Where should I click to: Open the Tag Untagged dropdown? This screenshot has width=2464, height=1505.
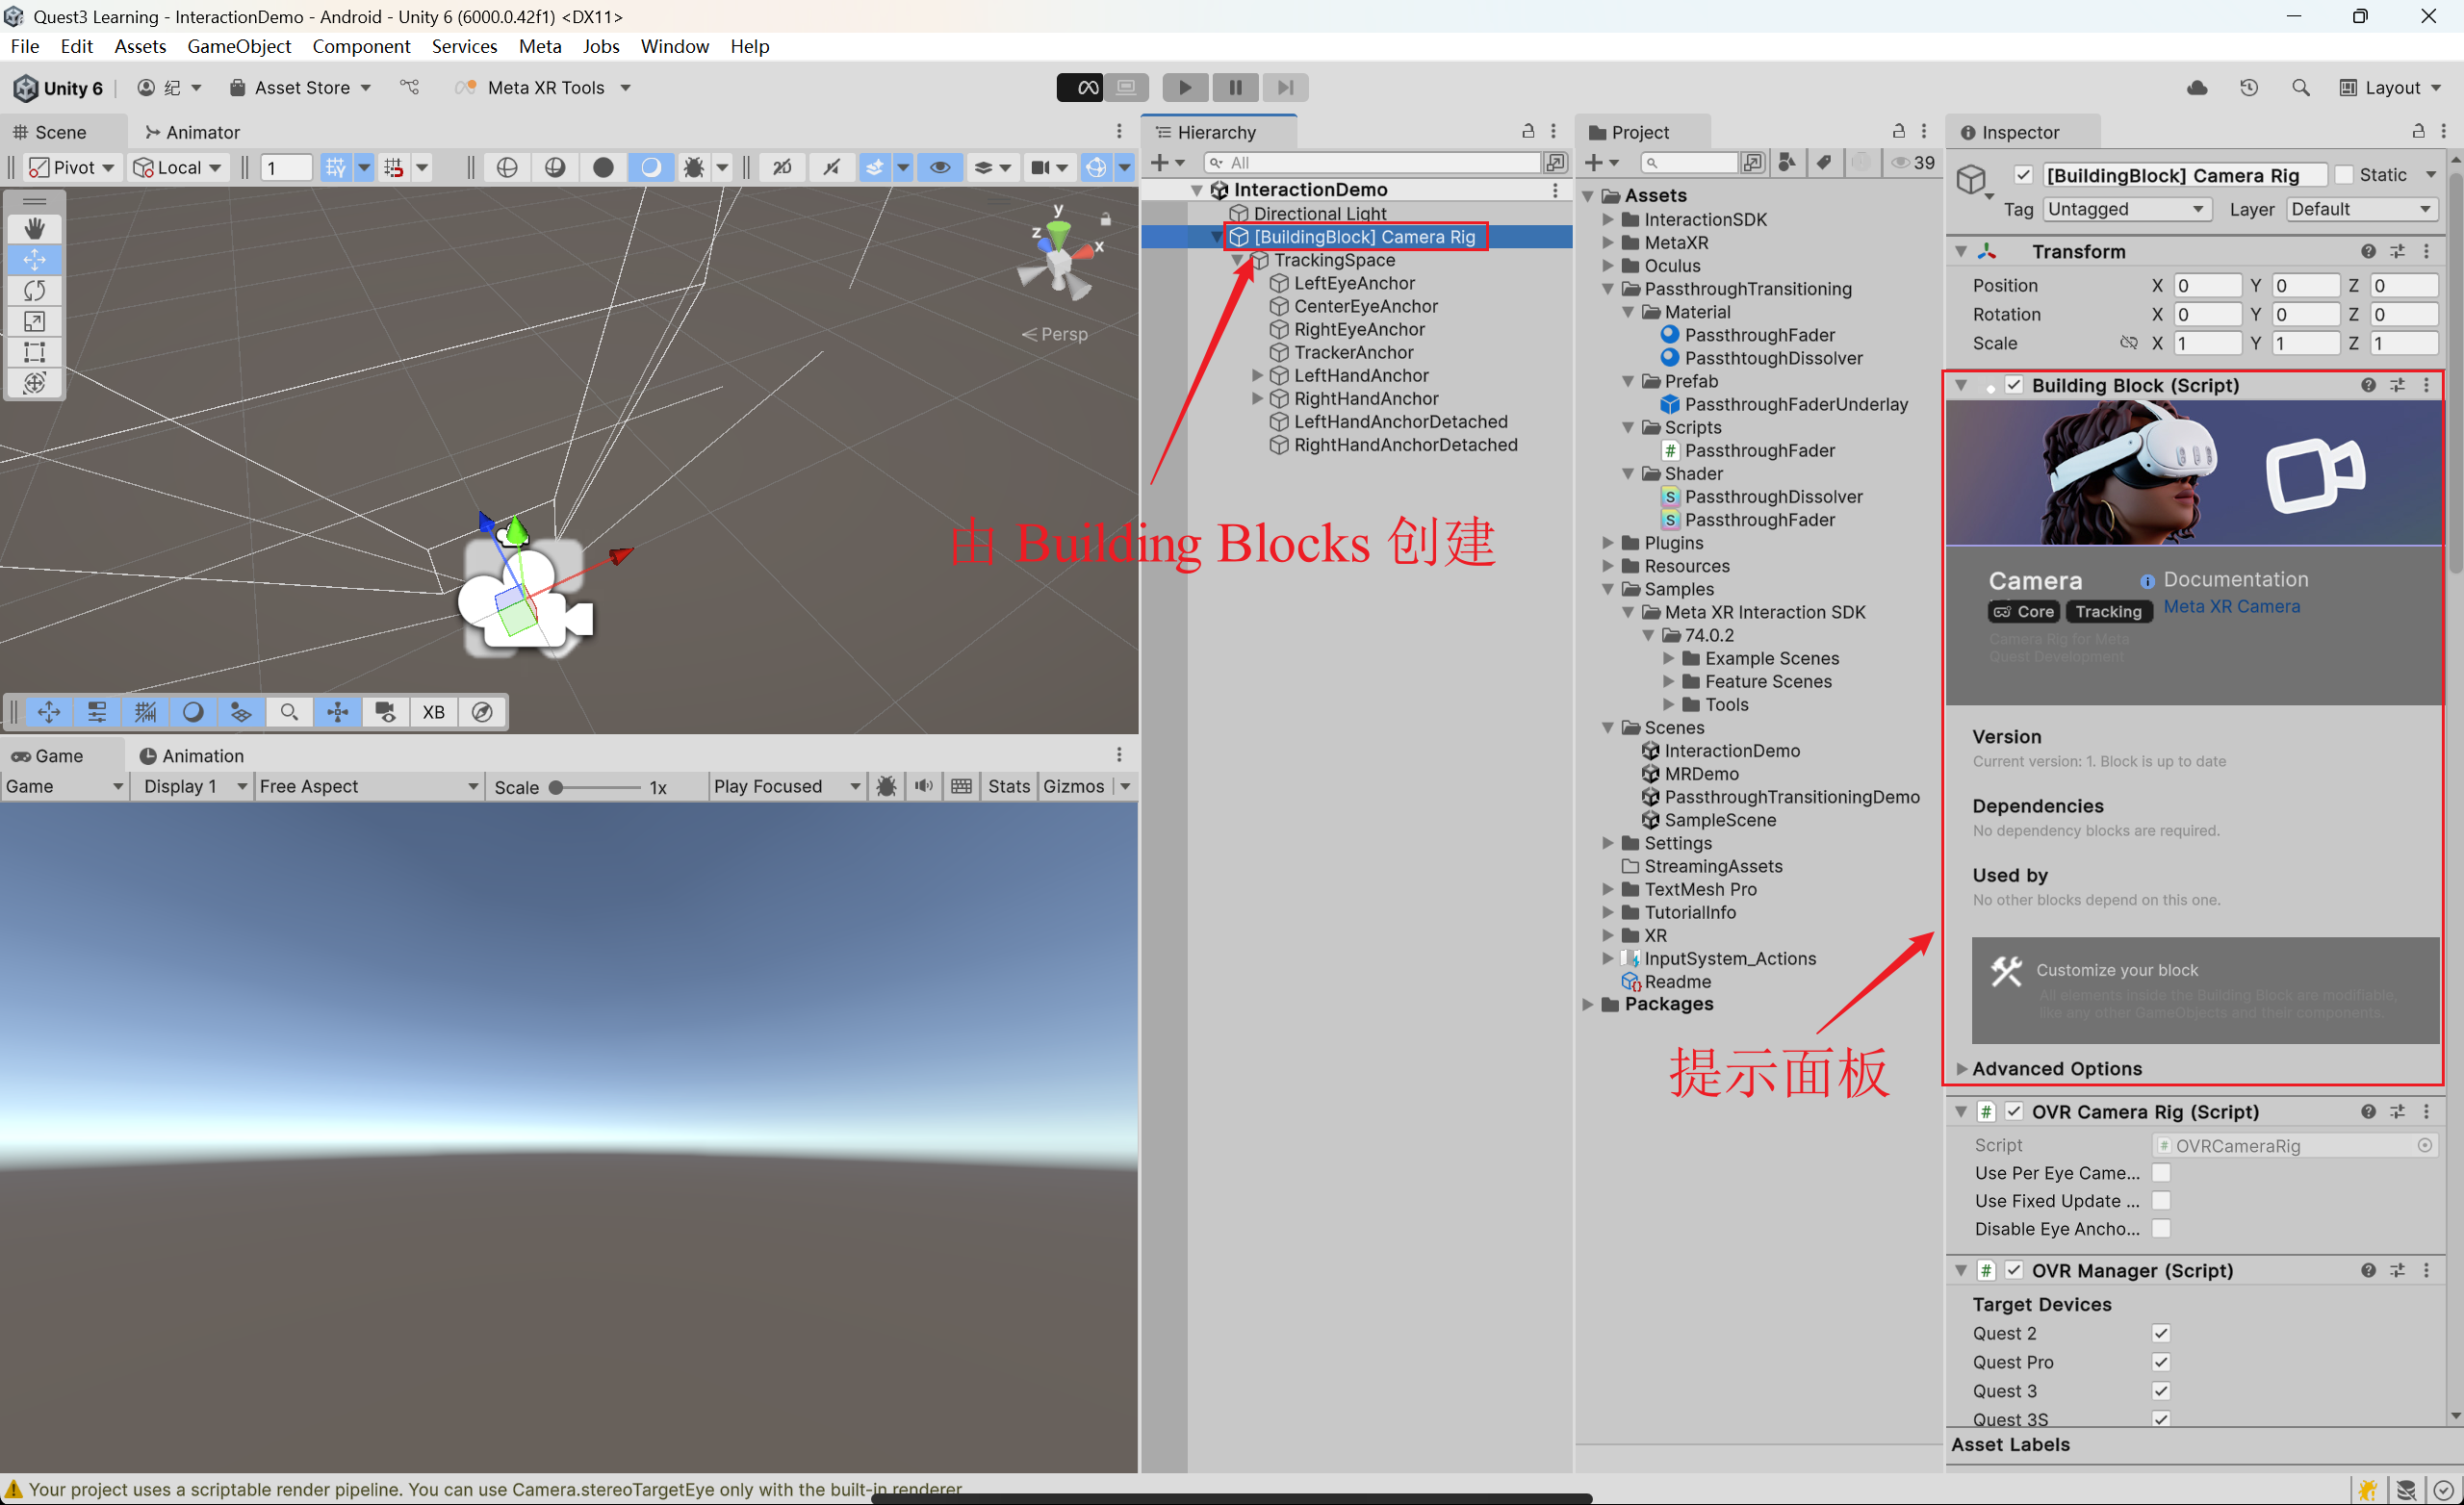pyautogui.click(x=2125, y=209)
